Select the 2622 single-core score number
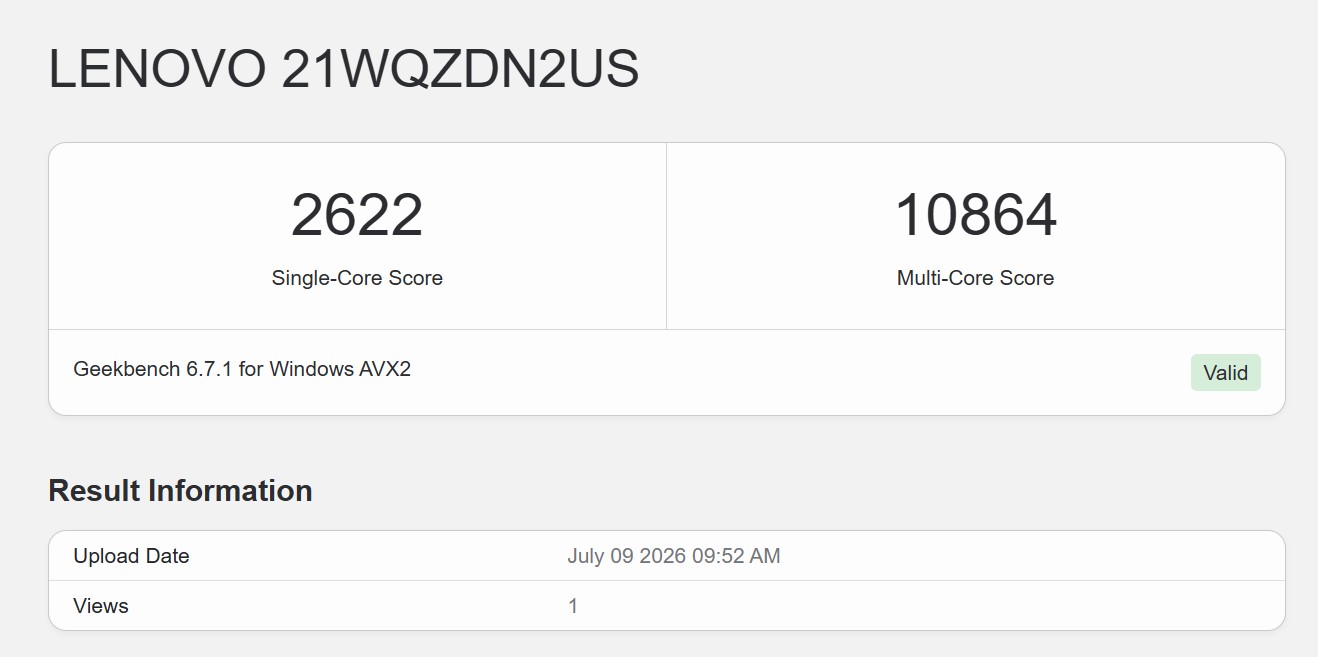 point(357,215)
